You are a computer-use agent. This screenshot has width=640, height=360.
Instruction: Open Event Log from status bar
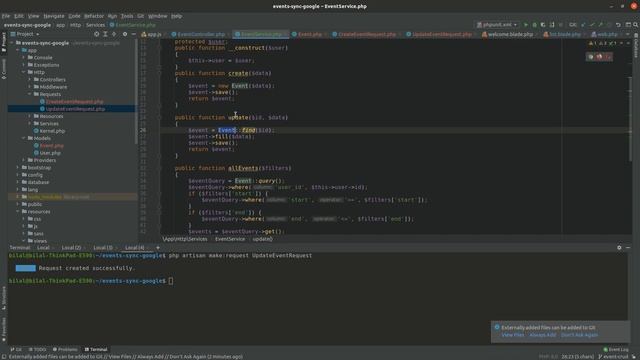click(x=616, y=349)
